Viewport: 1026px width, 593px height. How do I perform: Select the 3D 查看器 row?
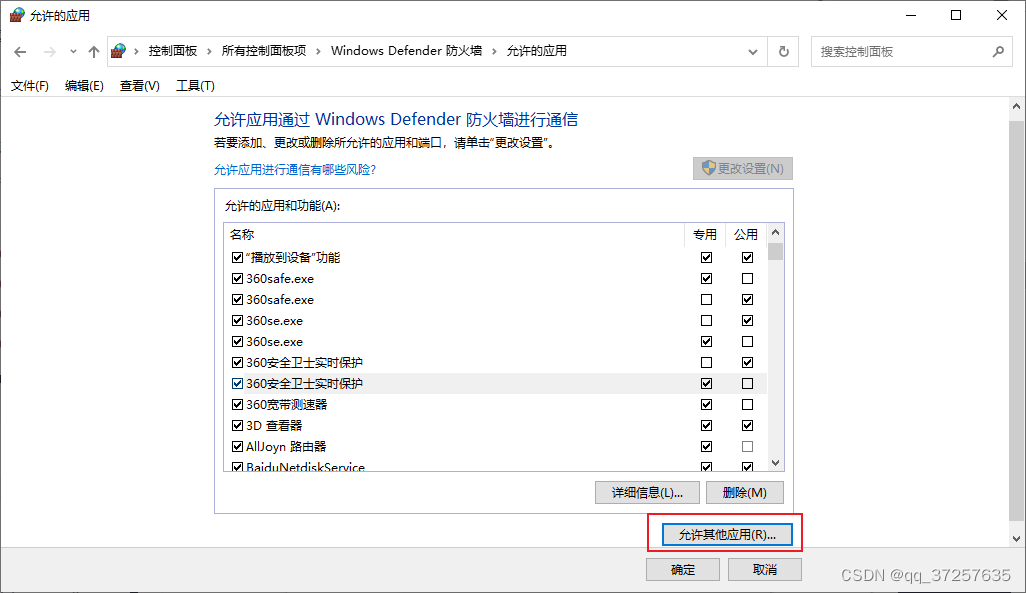(x=495, y=425)
